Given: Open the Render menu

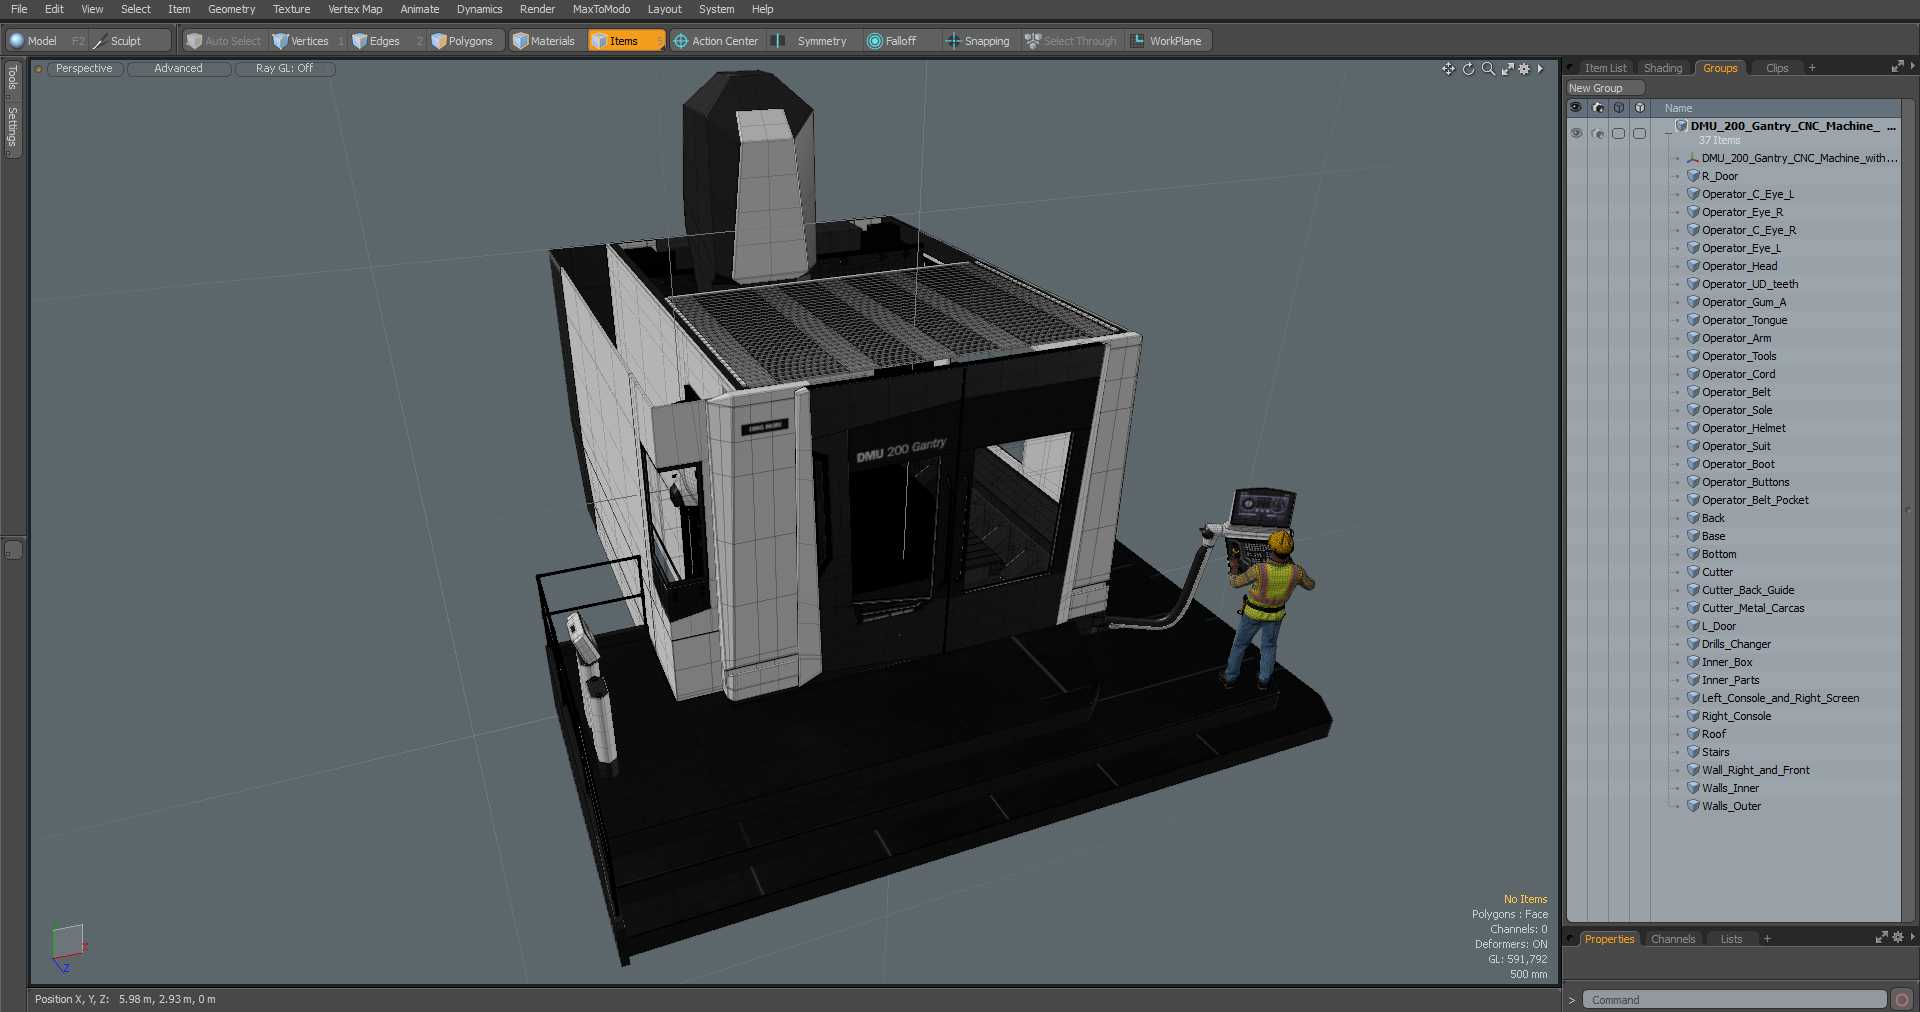Looking at the screenshot, I should pyautogui.click(x=537, y=9).
